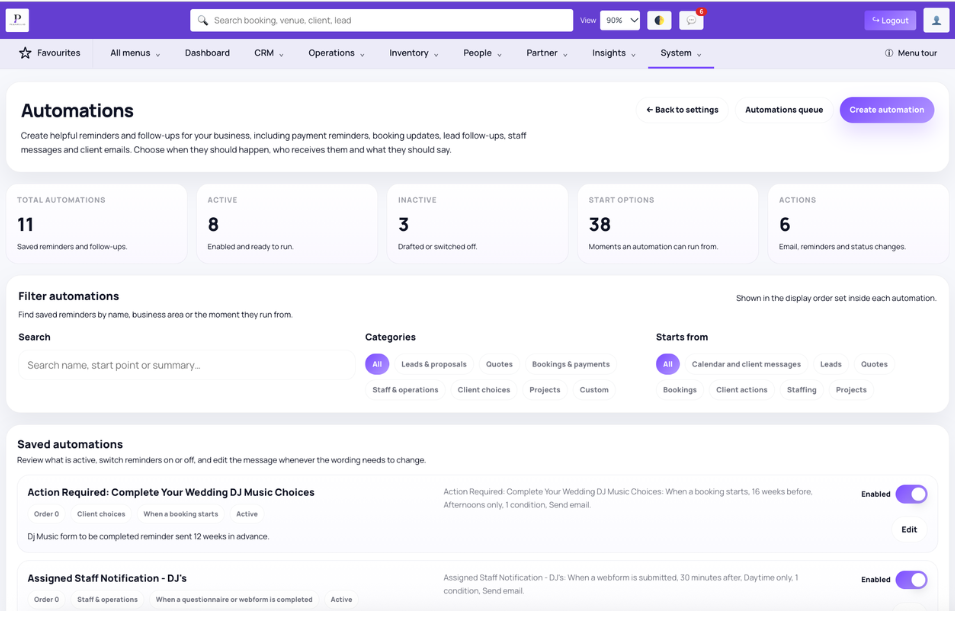This screenshot has height=630, width=955.
Task: Open the Insights menu
Action: click(614, 53)
